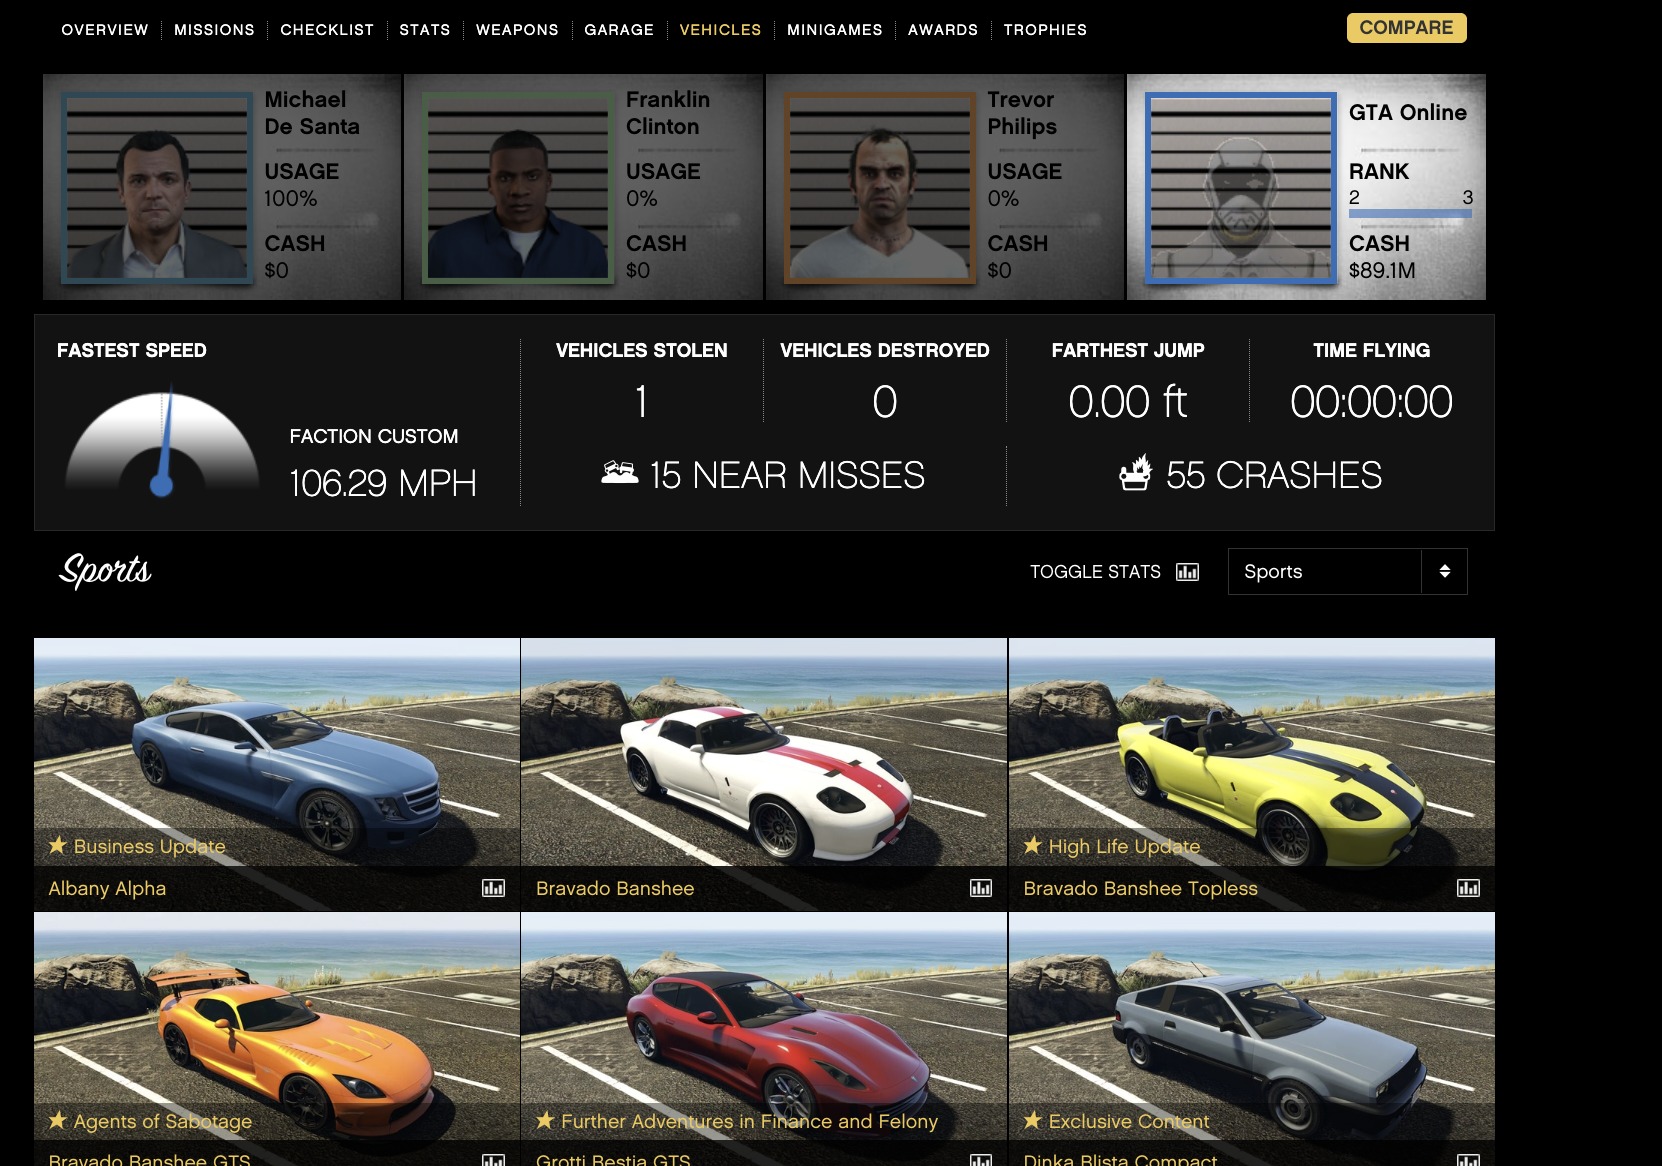Click the GTA Online masked avatar
Viewport: 1662px width, 1166px height.
(x=1240, y=187)
